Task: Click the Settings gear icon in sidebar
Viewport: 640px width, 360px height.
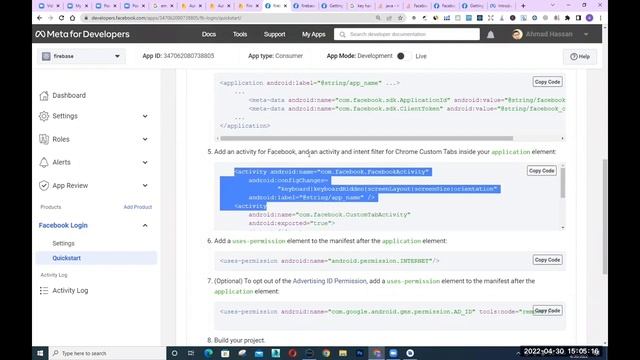Action: click(44, 116)
